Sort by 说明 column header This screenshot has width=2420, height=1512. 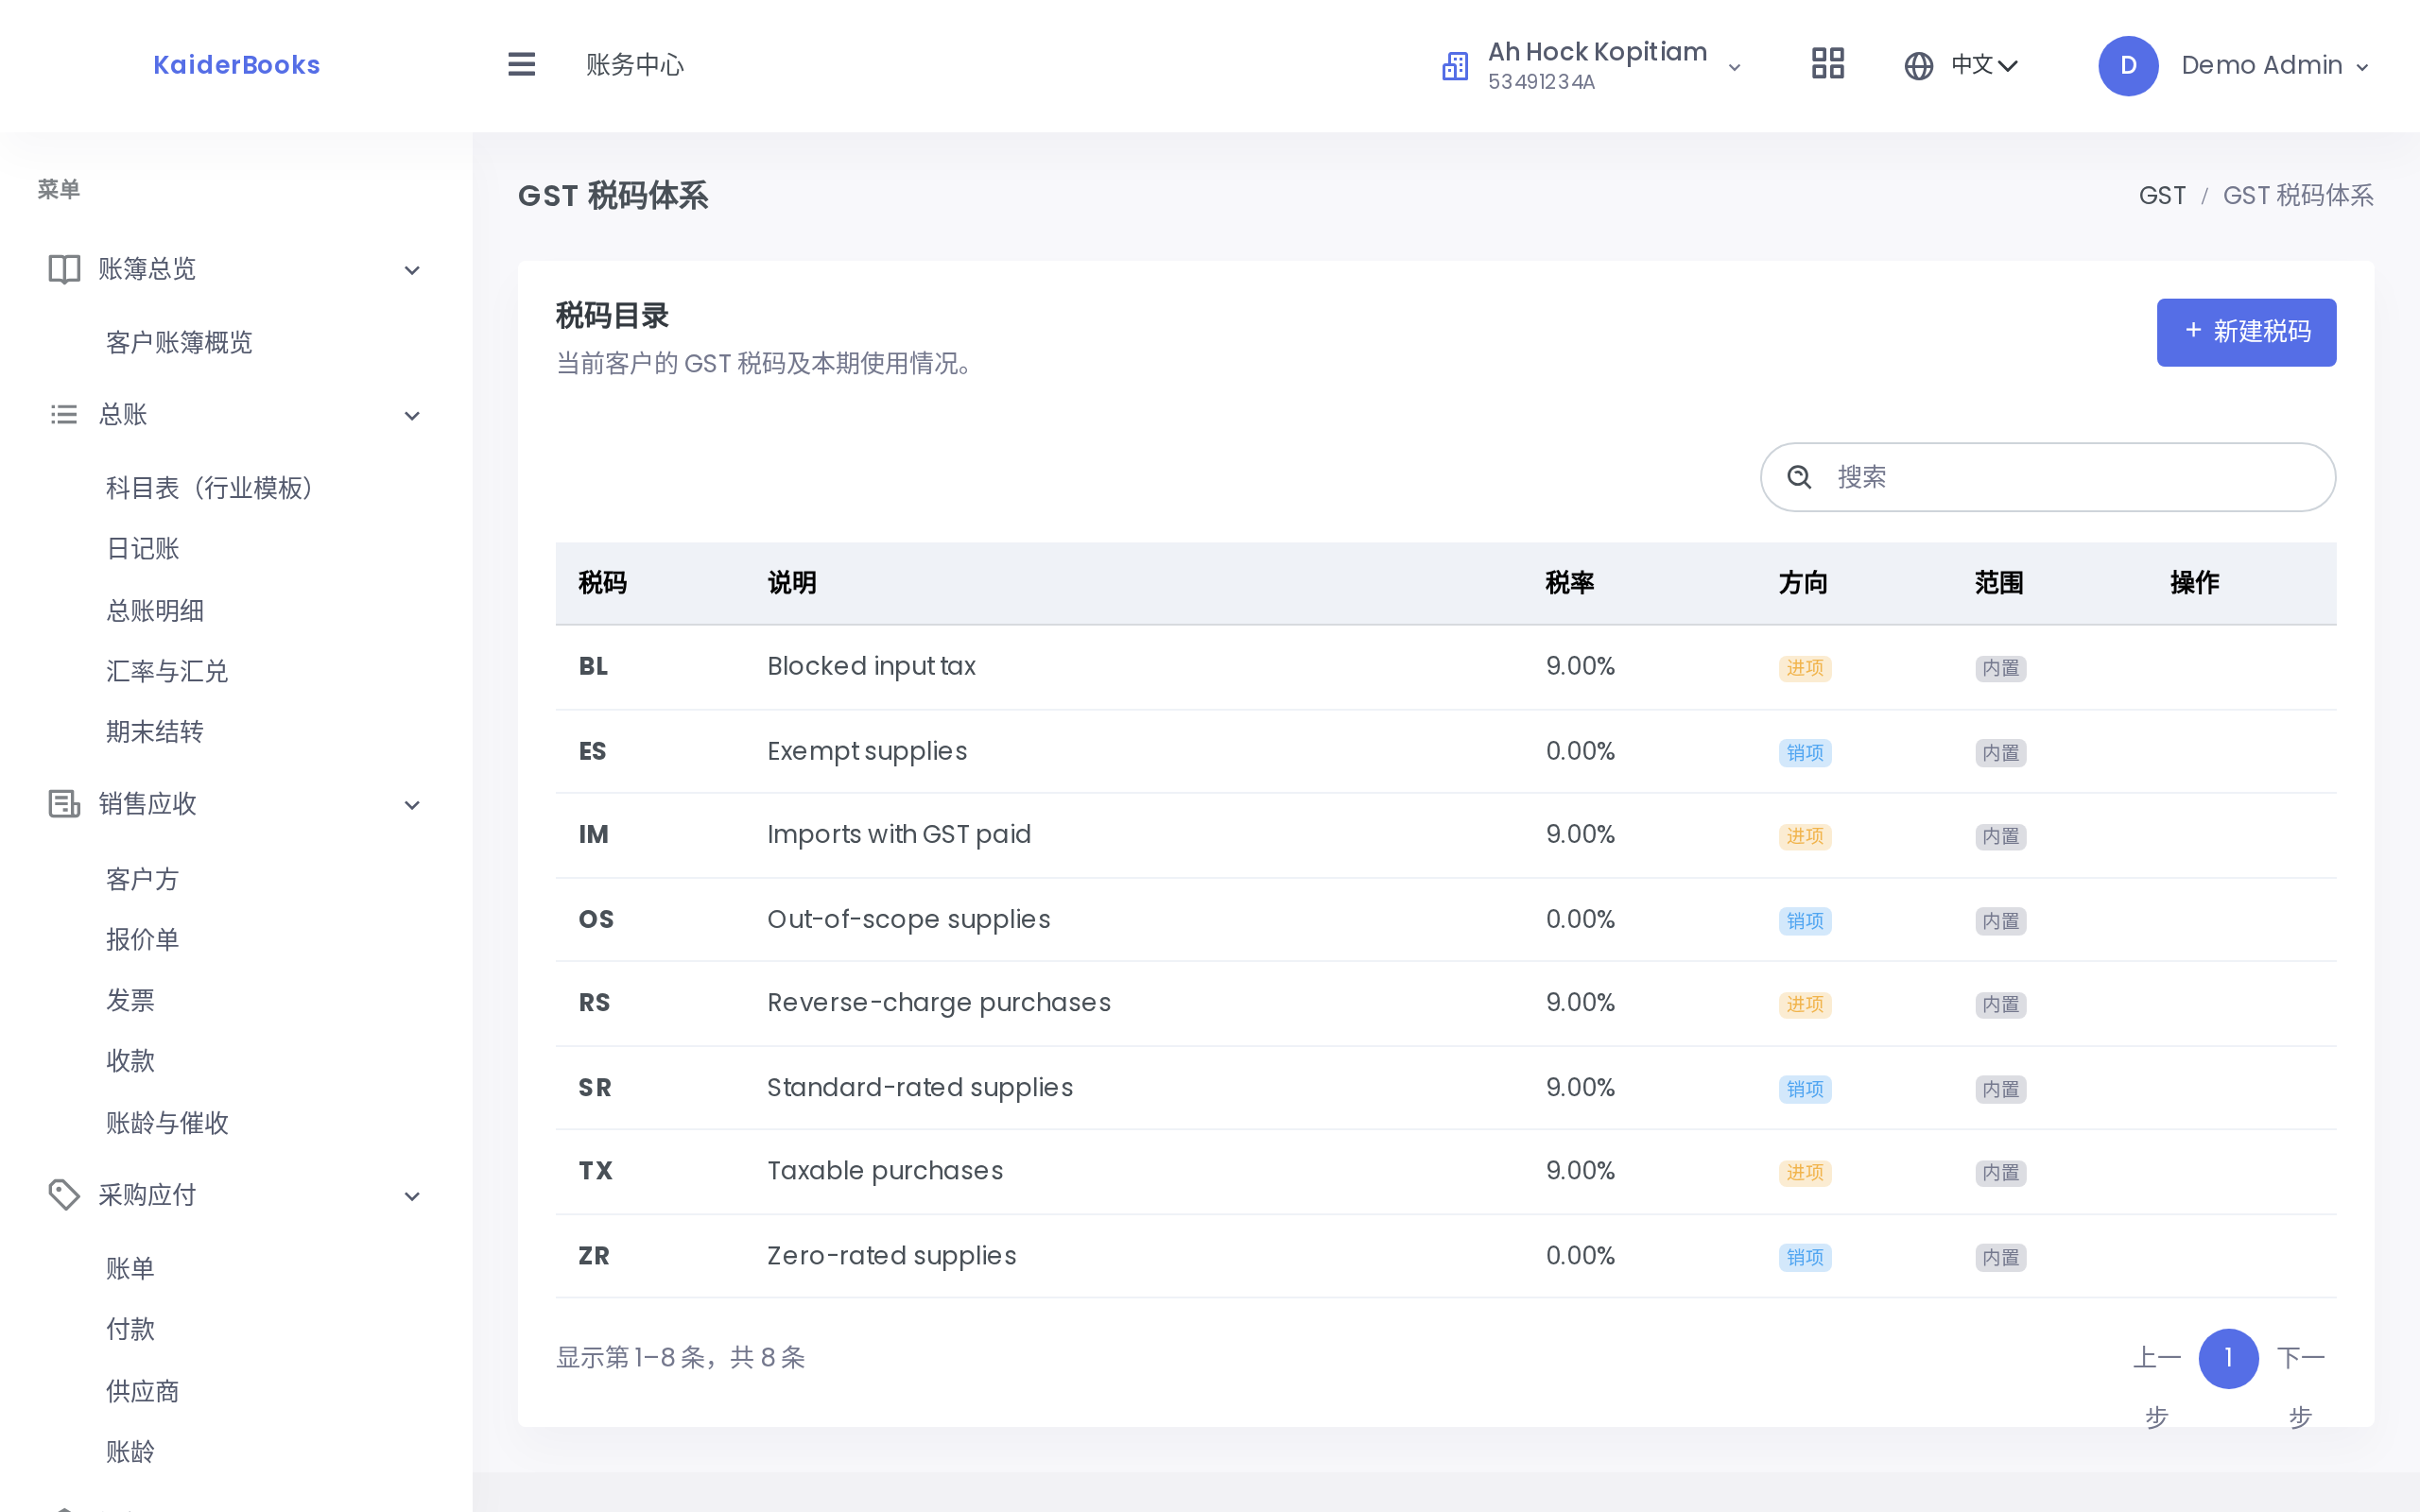point(792,583)
